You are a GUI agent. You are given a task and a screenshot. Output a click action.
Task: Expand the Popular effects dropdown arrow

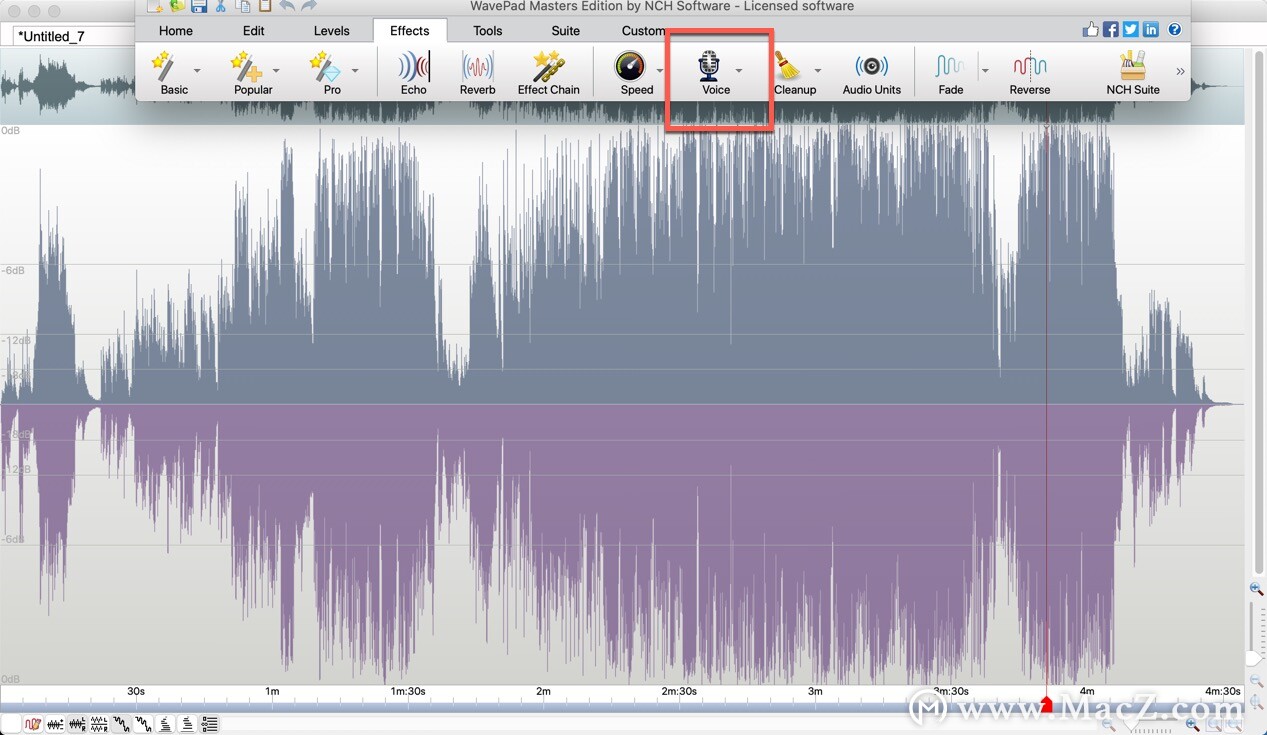[x=276, y=70]
